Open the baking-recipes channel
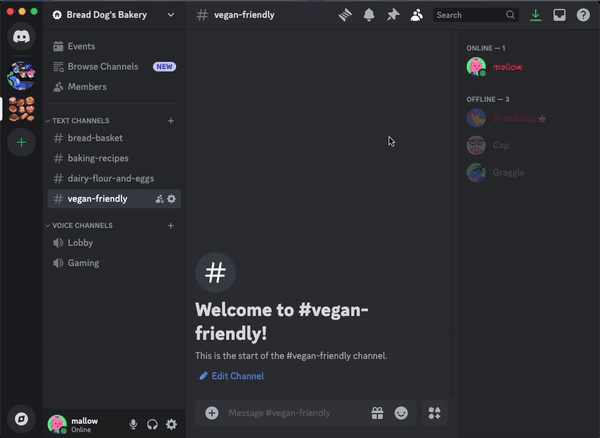This screenshot has height=438, width=600. point(114,158)
